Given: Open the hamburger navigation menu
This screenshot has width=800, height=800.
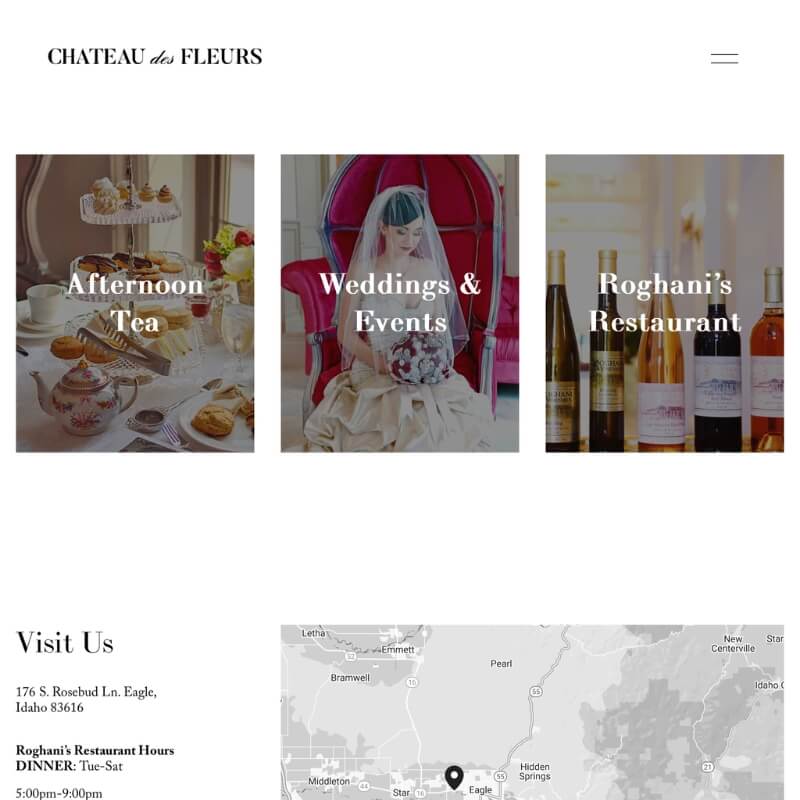Looking at the screenshot, I should pyautogui.click(x=724, y=58).
